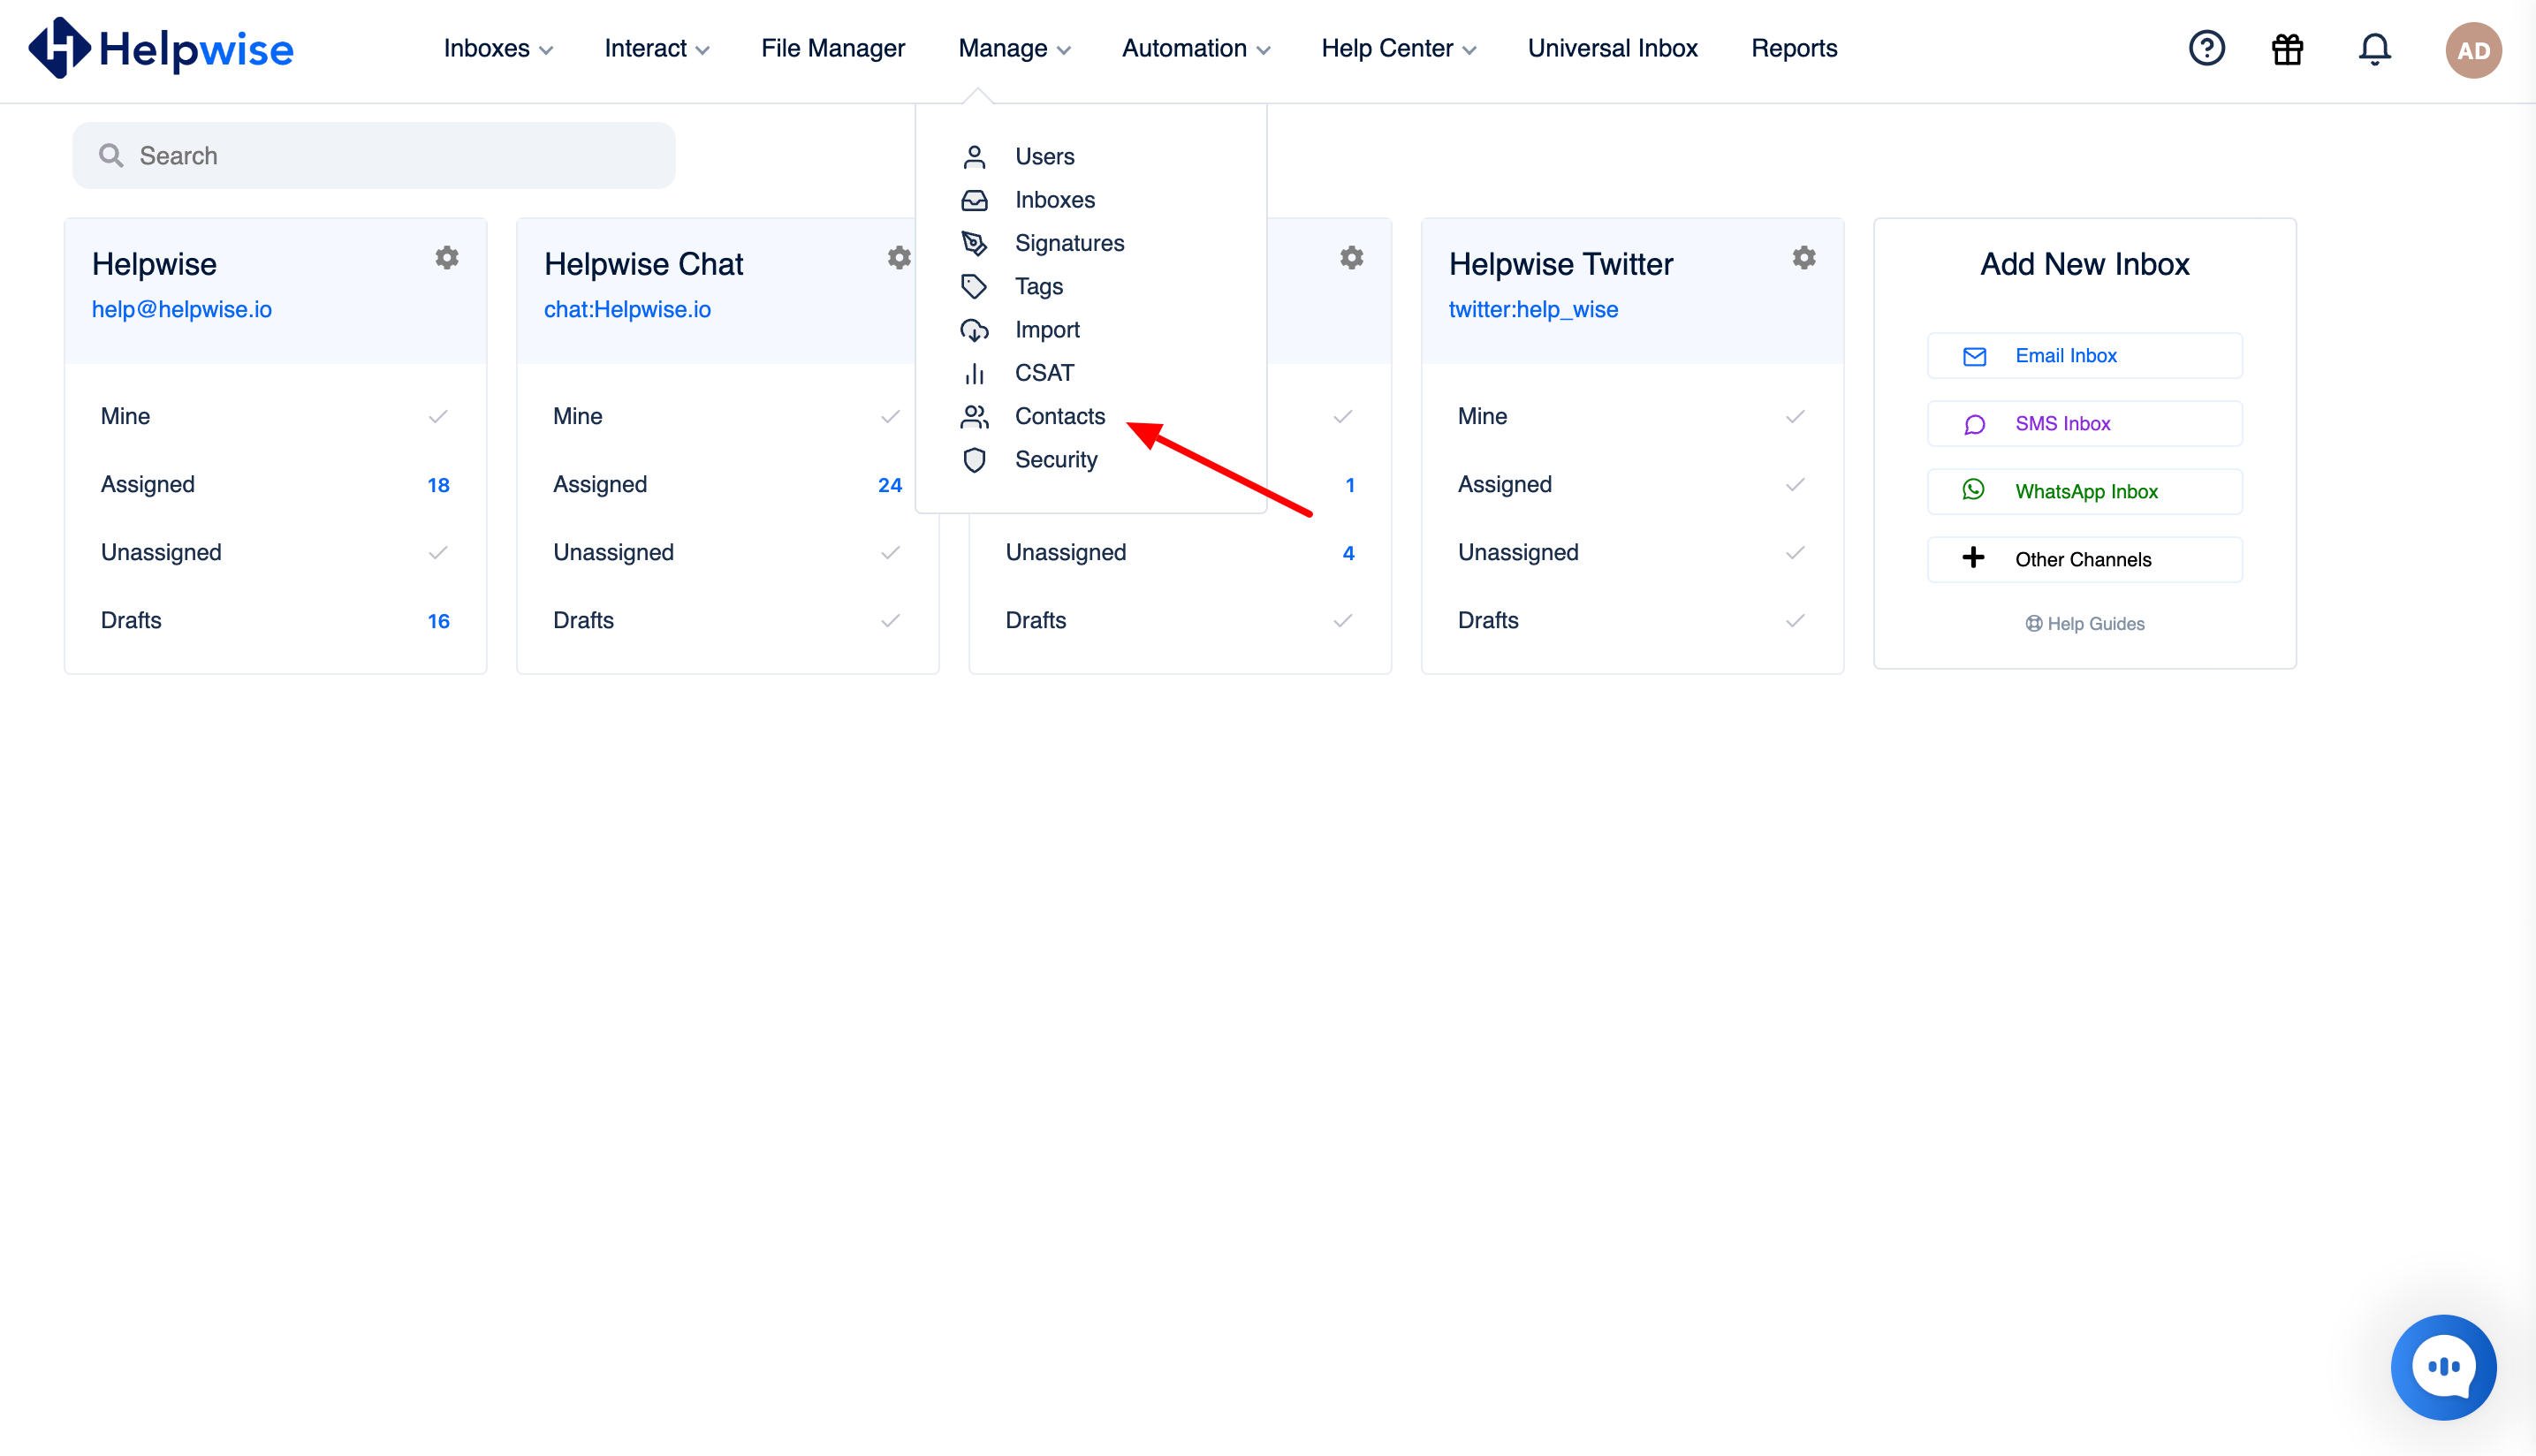
Task: Click the plus icon for Other Channels
Action: pyautogui.click(x=1973, y=558)
